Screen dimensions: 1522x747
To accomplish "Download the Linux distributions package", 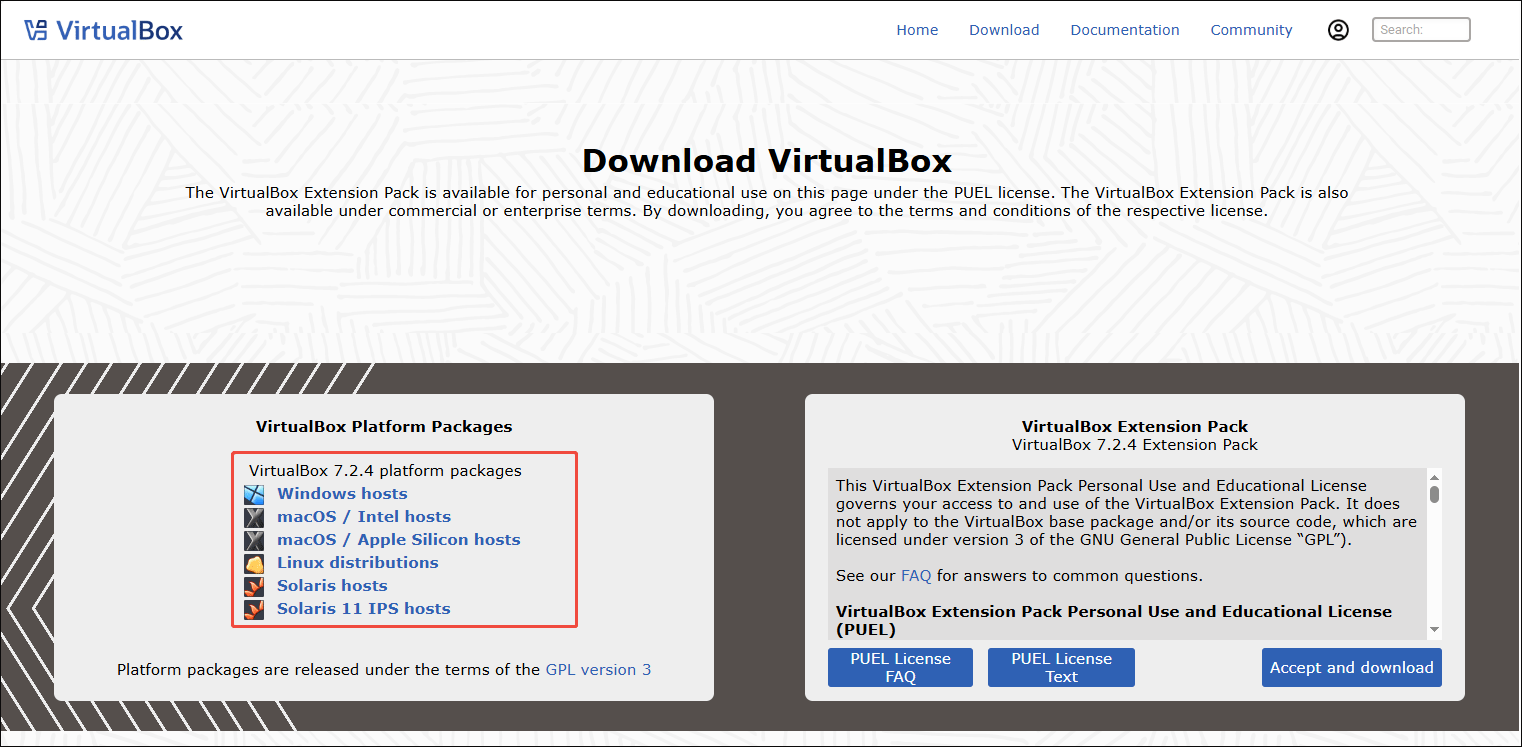I will (x=357, y=563).
